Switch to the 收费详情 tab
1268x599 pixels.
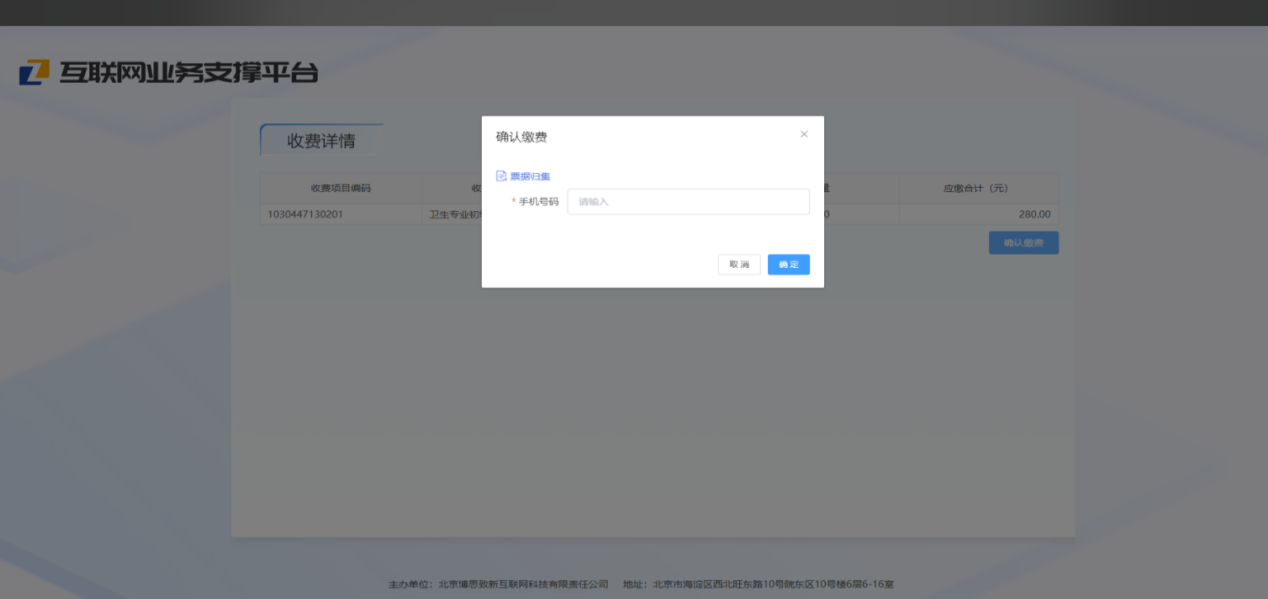point(321,141)
